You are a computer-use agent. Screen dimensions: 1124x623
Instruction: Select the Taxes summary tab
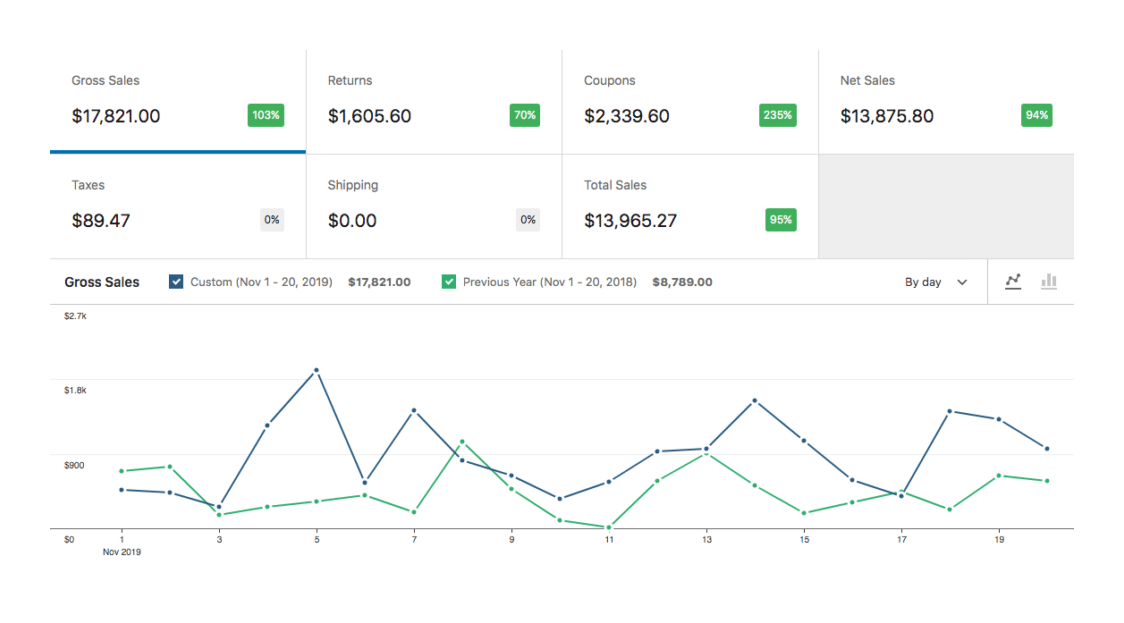point(177,206)
